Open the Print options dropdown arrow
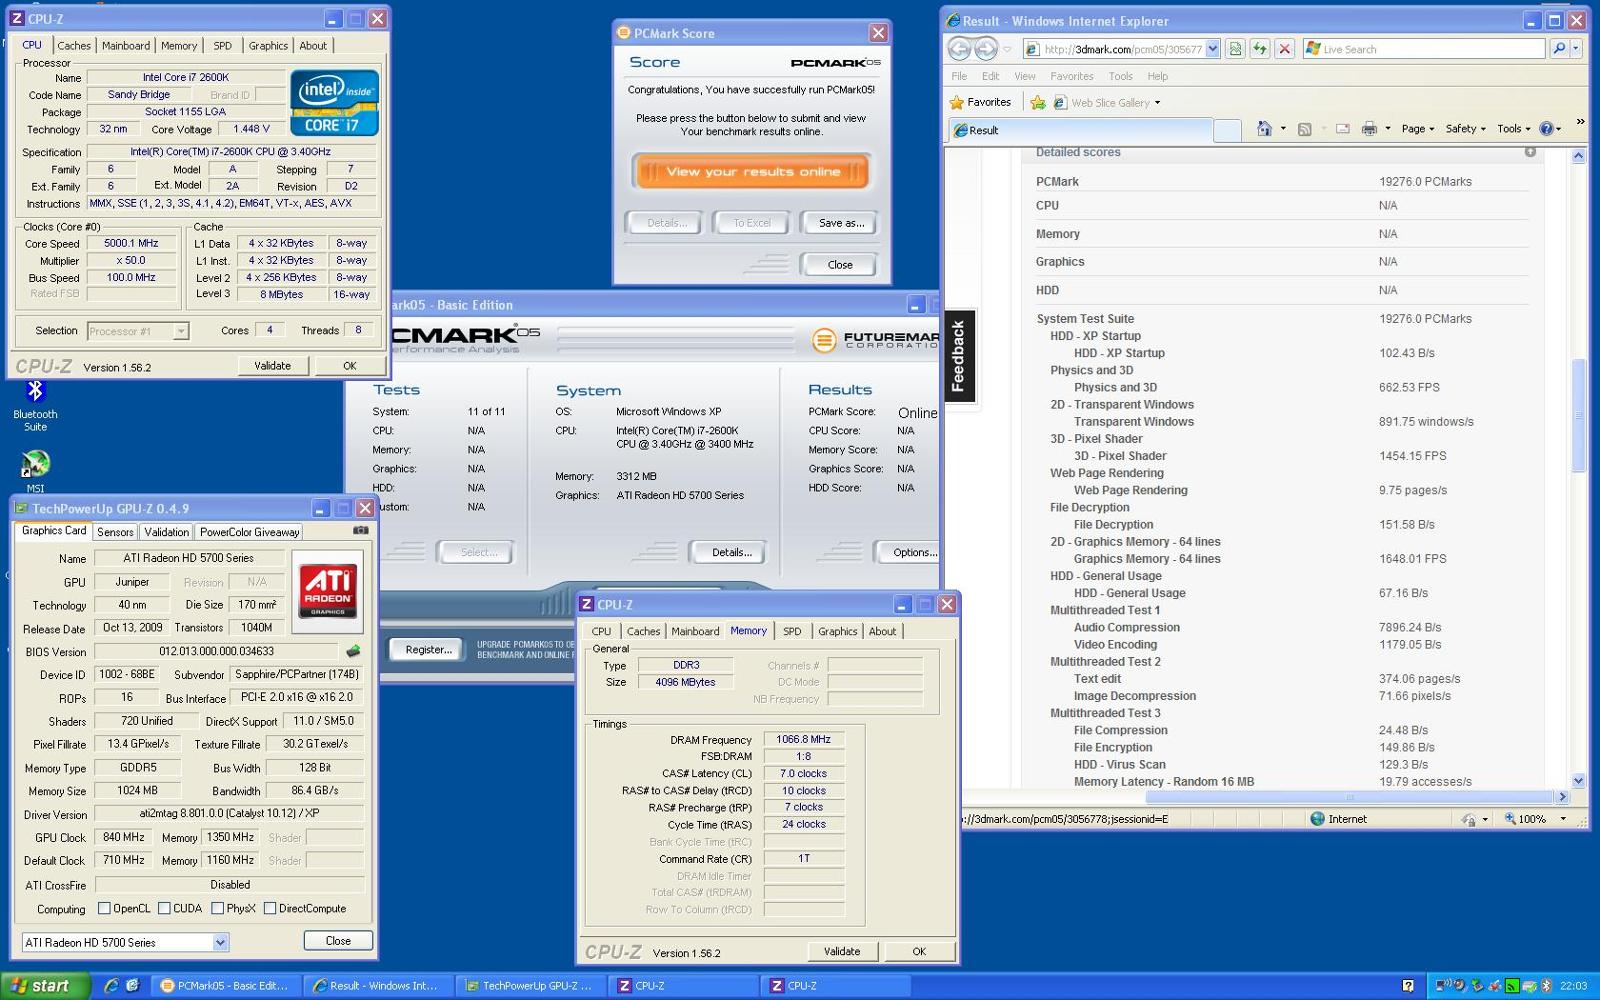This screenshot has height=1000, width=1600. point(1387,129)
